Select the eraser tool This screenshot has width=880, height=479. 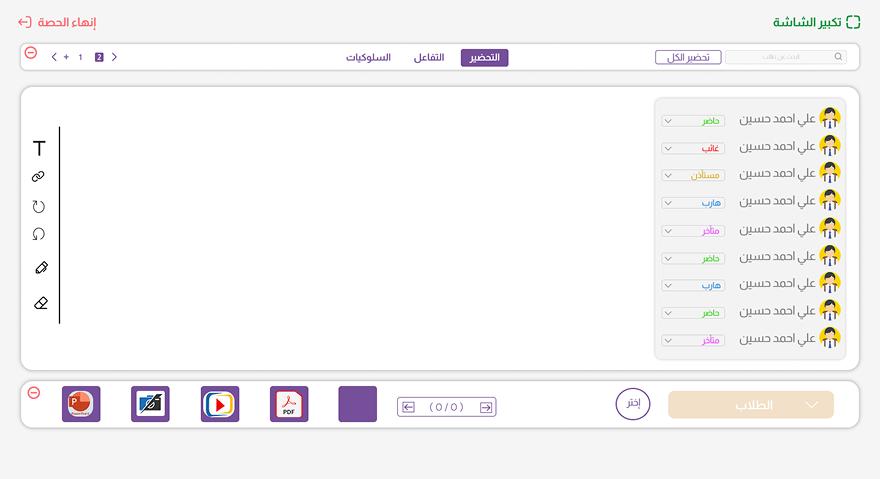coord(40,303)
